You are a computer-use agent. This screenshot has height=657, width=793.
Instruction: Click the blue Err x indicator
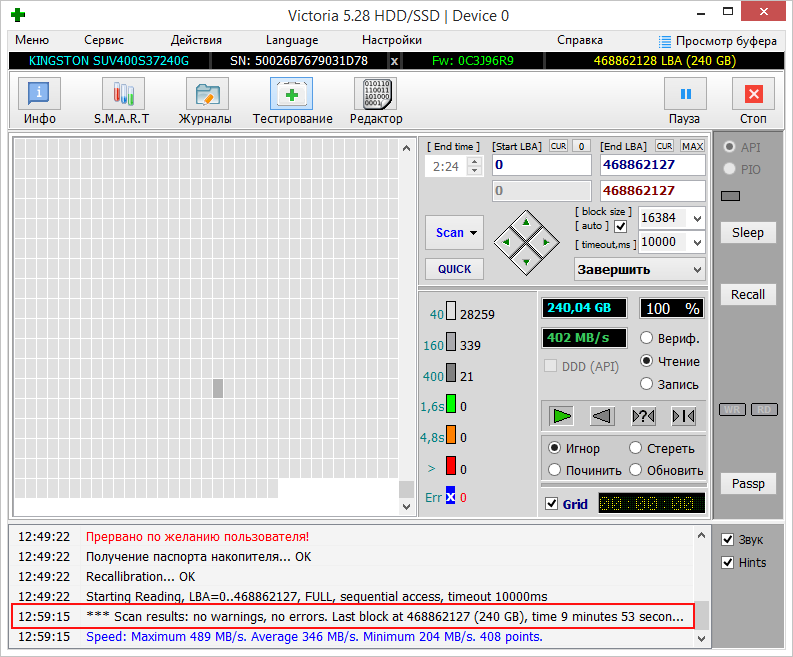point(450,496)
